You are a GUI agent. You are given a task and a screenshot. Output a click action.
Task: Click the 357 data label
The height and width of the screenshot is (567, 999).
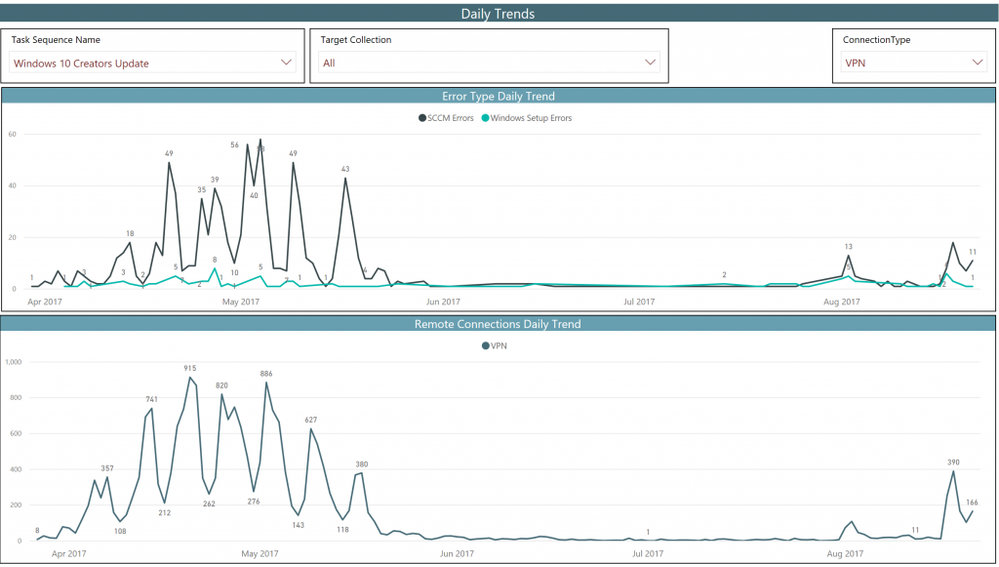pyautogui.click(x=107, y=468)
